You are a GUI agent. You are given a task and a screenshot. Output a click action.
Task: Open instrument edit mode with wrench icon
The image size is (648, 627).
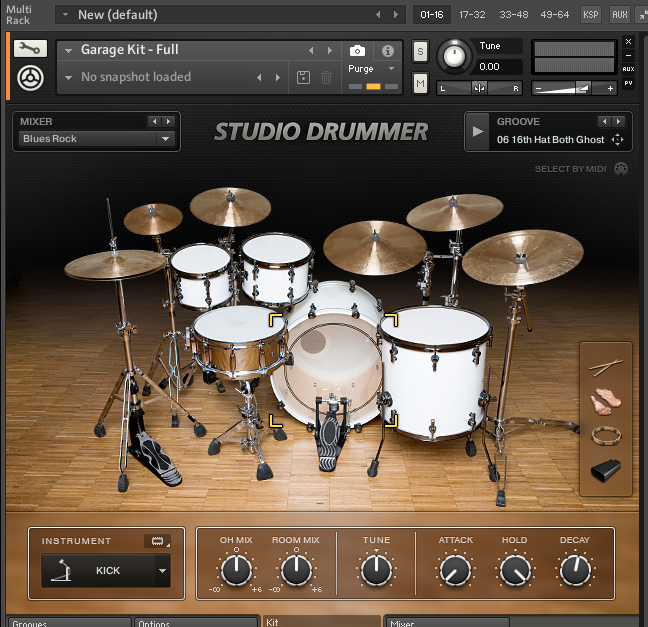pyautogui.click(x=30, y=49)
